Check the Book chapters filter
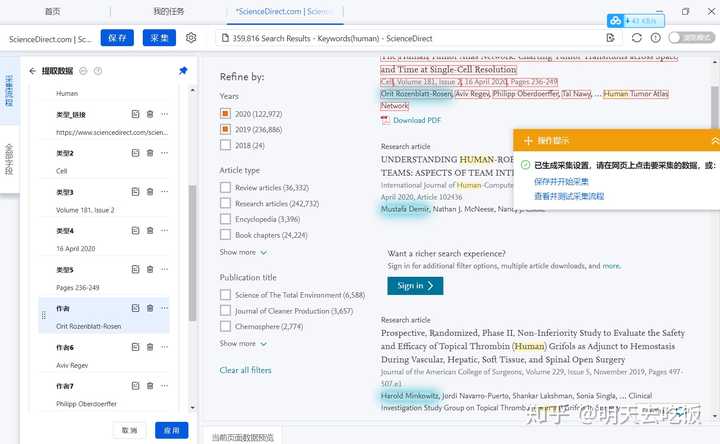 point(225,235)
